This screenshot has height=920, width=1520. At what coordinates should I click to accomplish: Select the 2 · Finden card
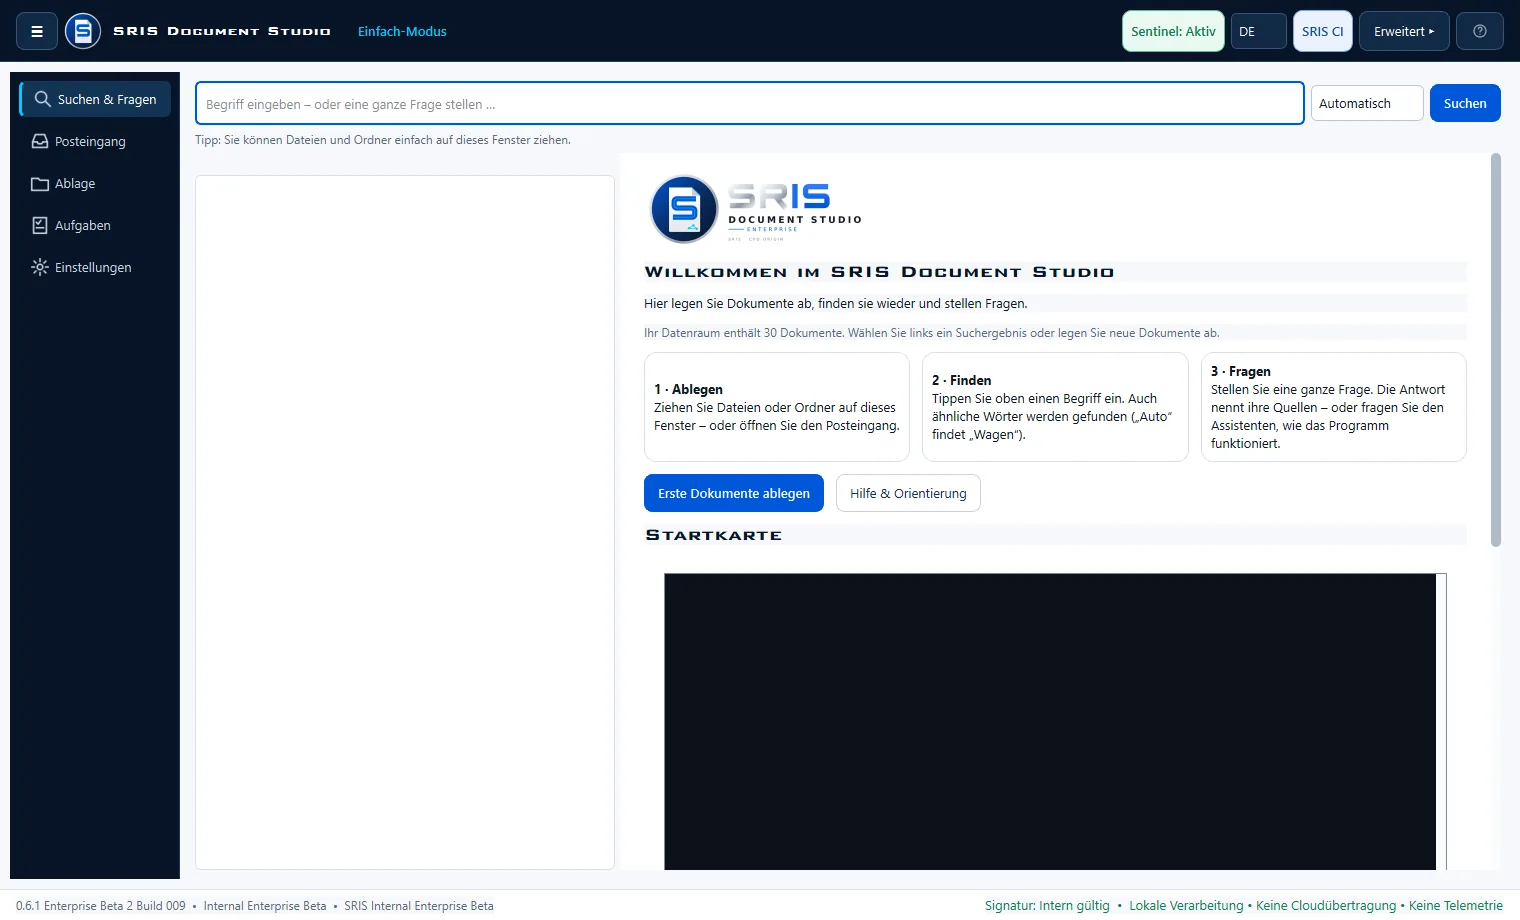click(1055, 407)
